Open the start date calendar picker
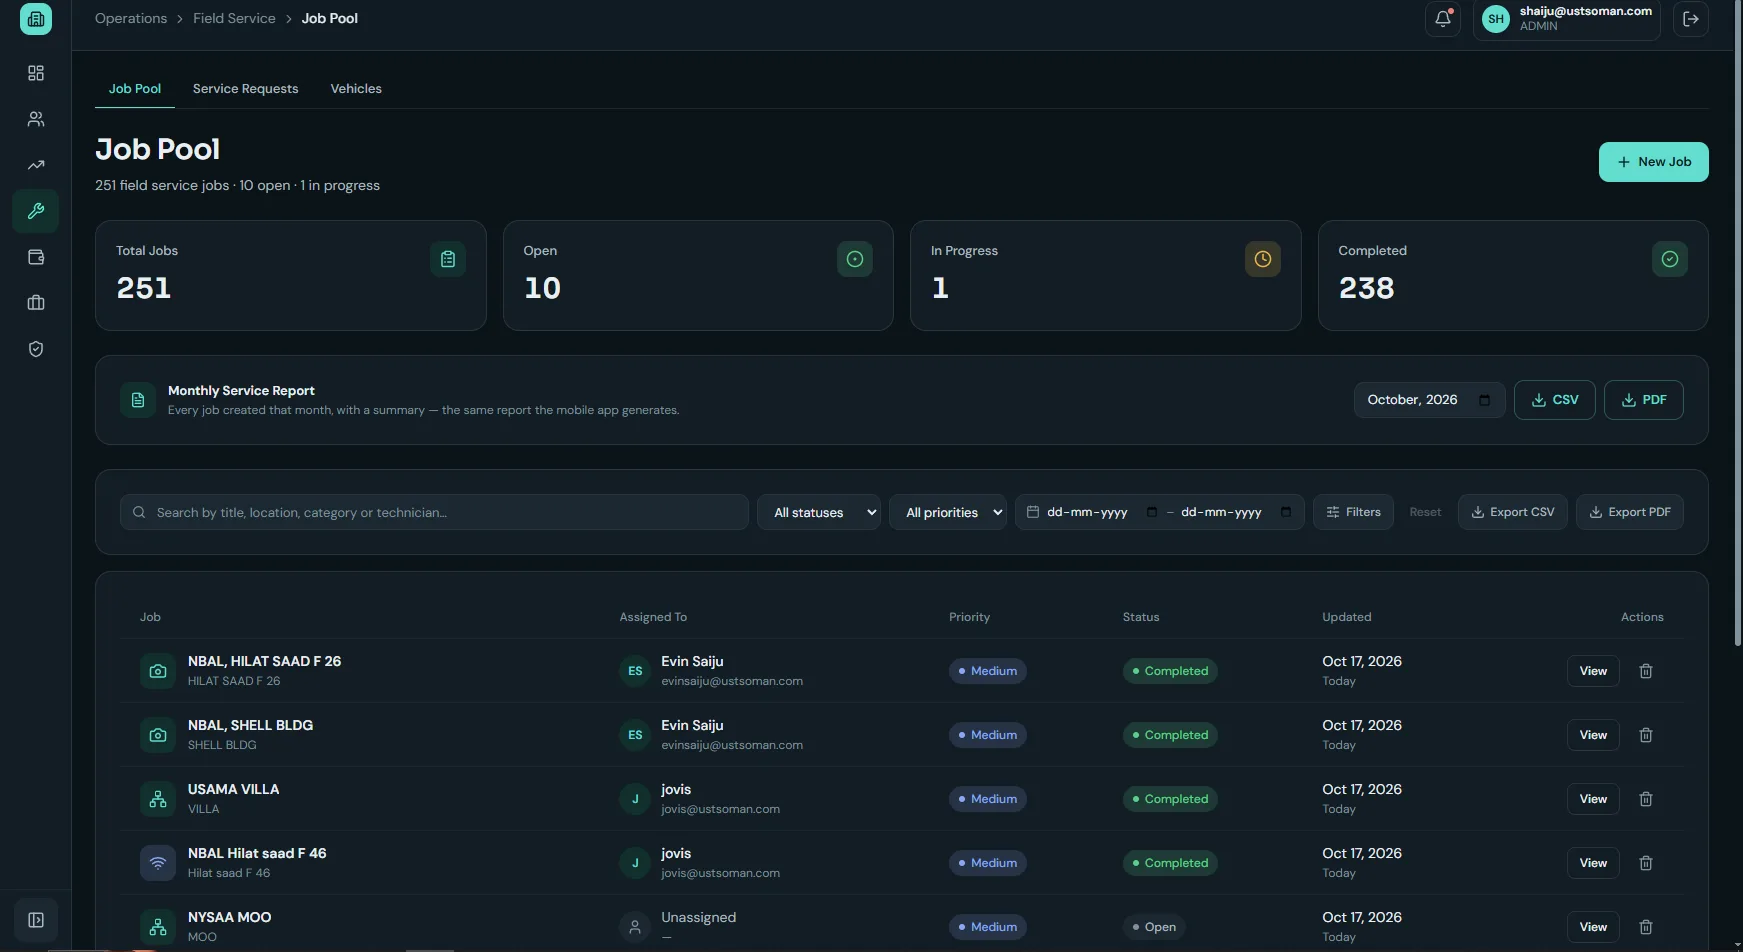Viewport: 1743px width, 952px height. 1152,512
